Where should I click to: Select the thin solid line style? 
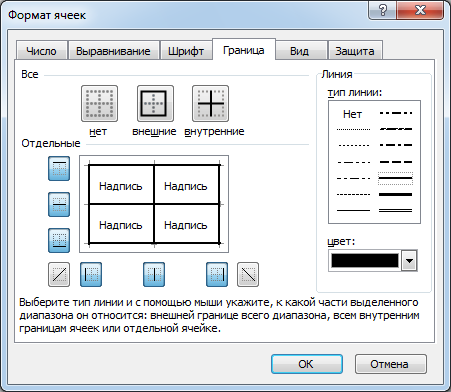point(353,210)
